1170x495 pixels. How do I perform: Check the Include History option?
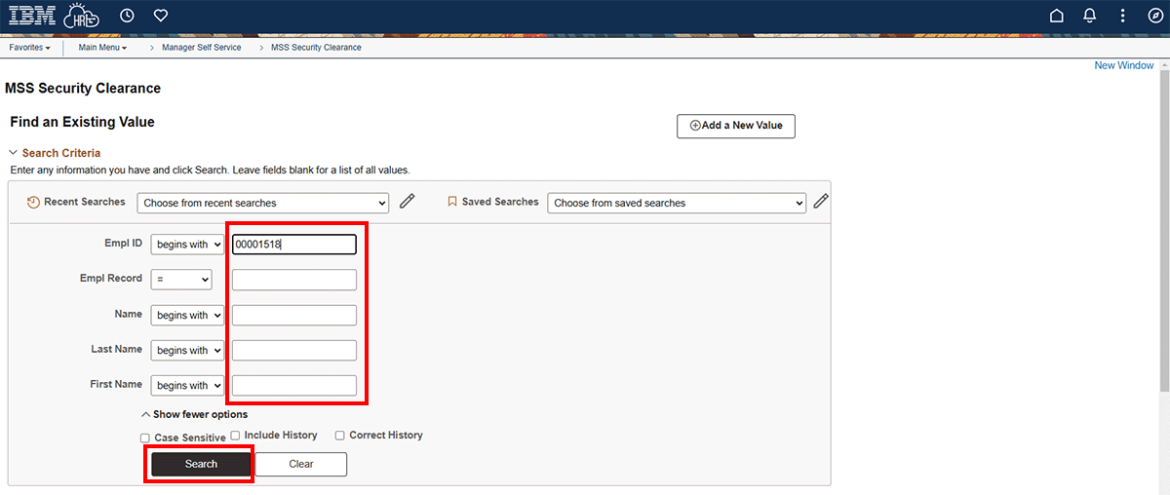(x=235, y=436)
